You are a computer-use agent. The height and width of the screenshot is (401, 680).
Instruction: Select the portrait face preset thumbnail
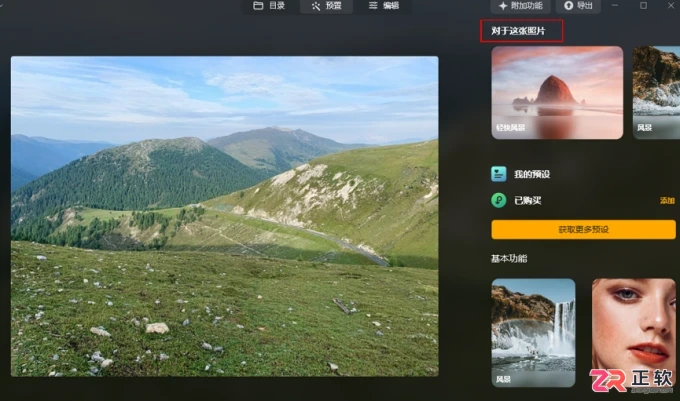(634, 333)
